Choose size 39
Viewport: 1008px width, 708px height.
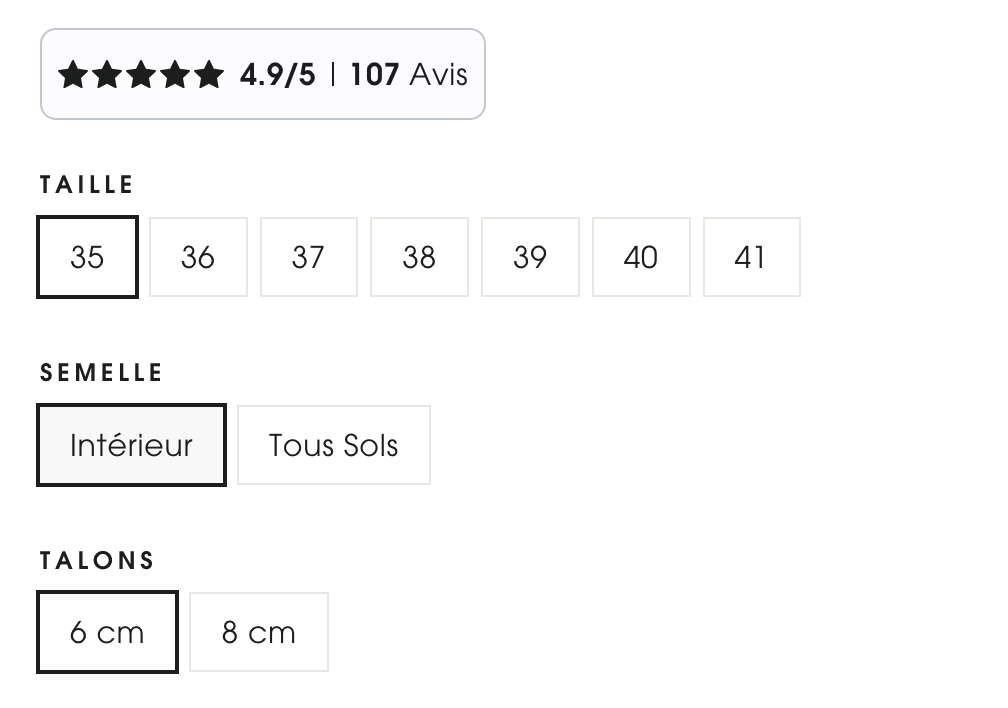pos(530,258)
